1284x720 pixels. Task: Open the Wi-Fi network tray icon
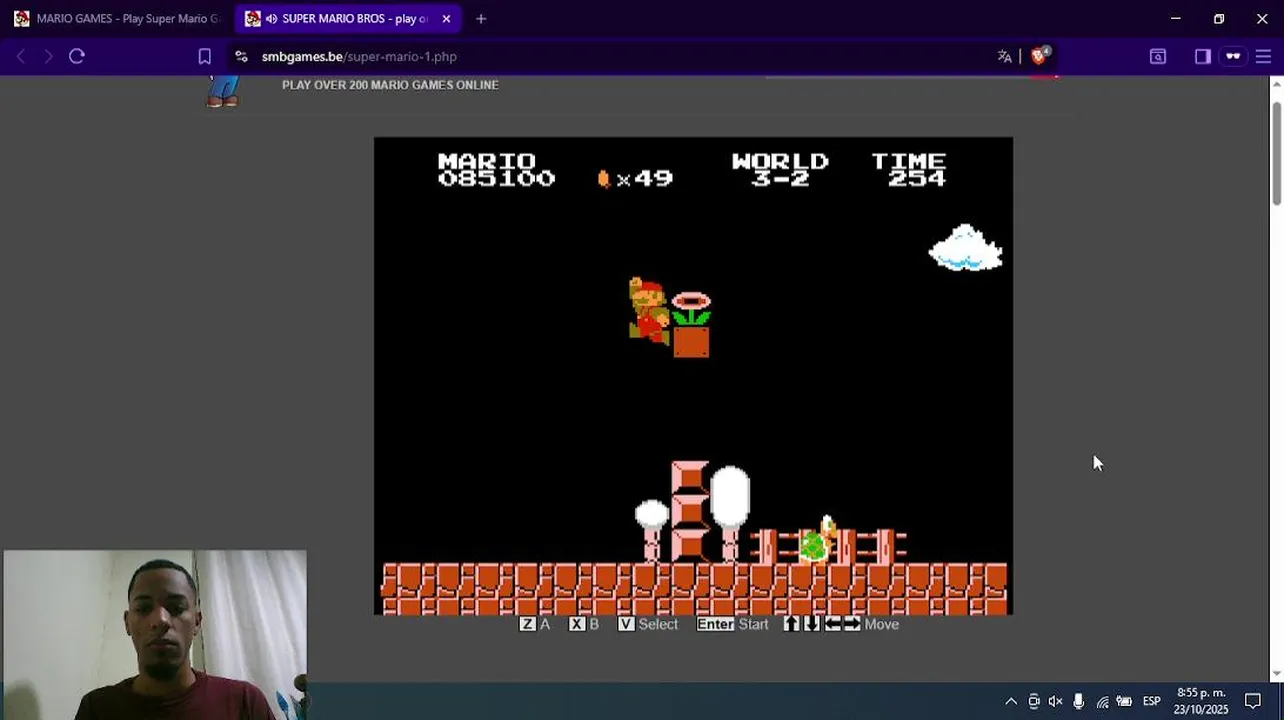[x=1102, y=701]
